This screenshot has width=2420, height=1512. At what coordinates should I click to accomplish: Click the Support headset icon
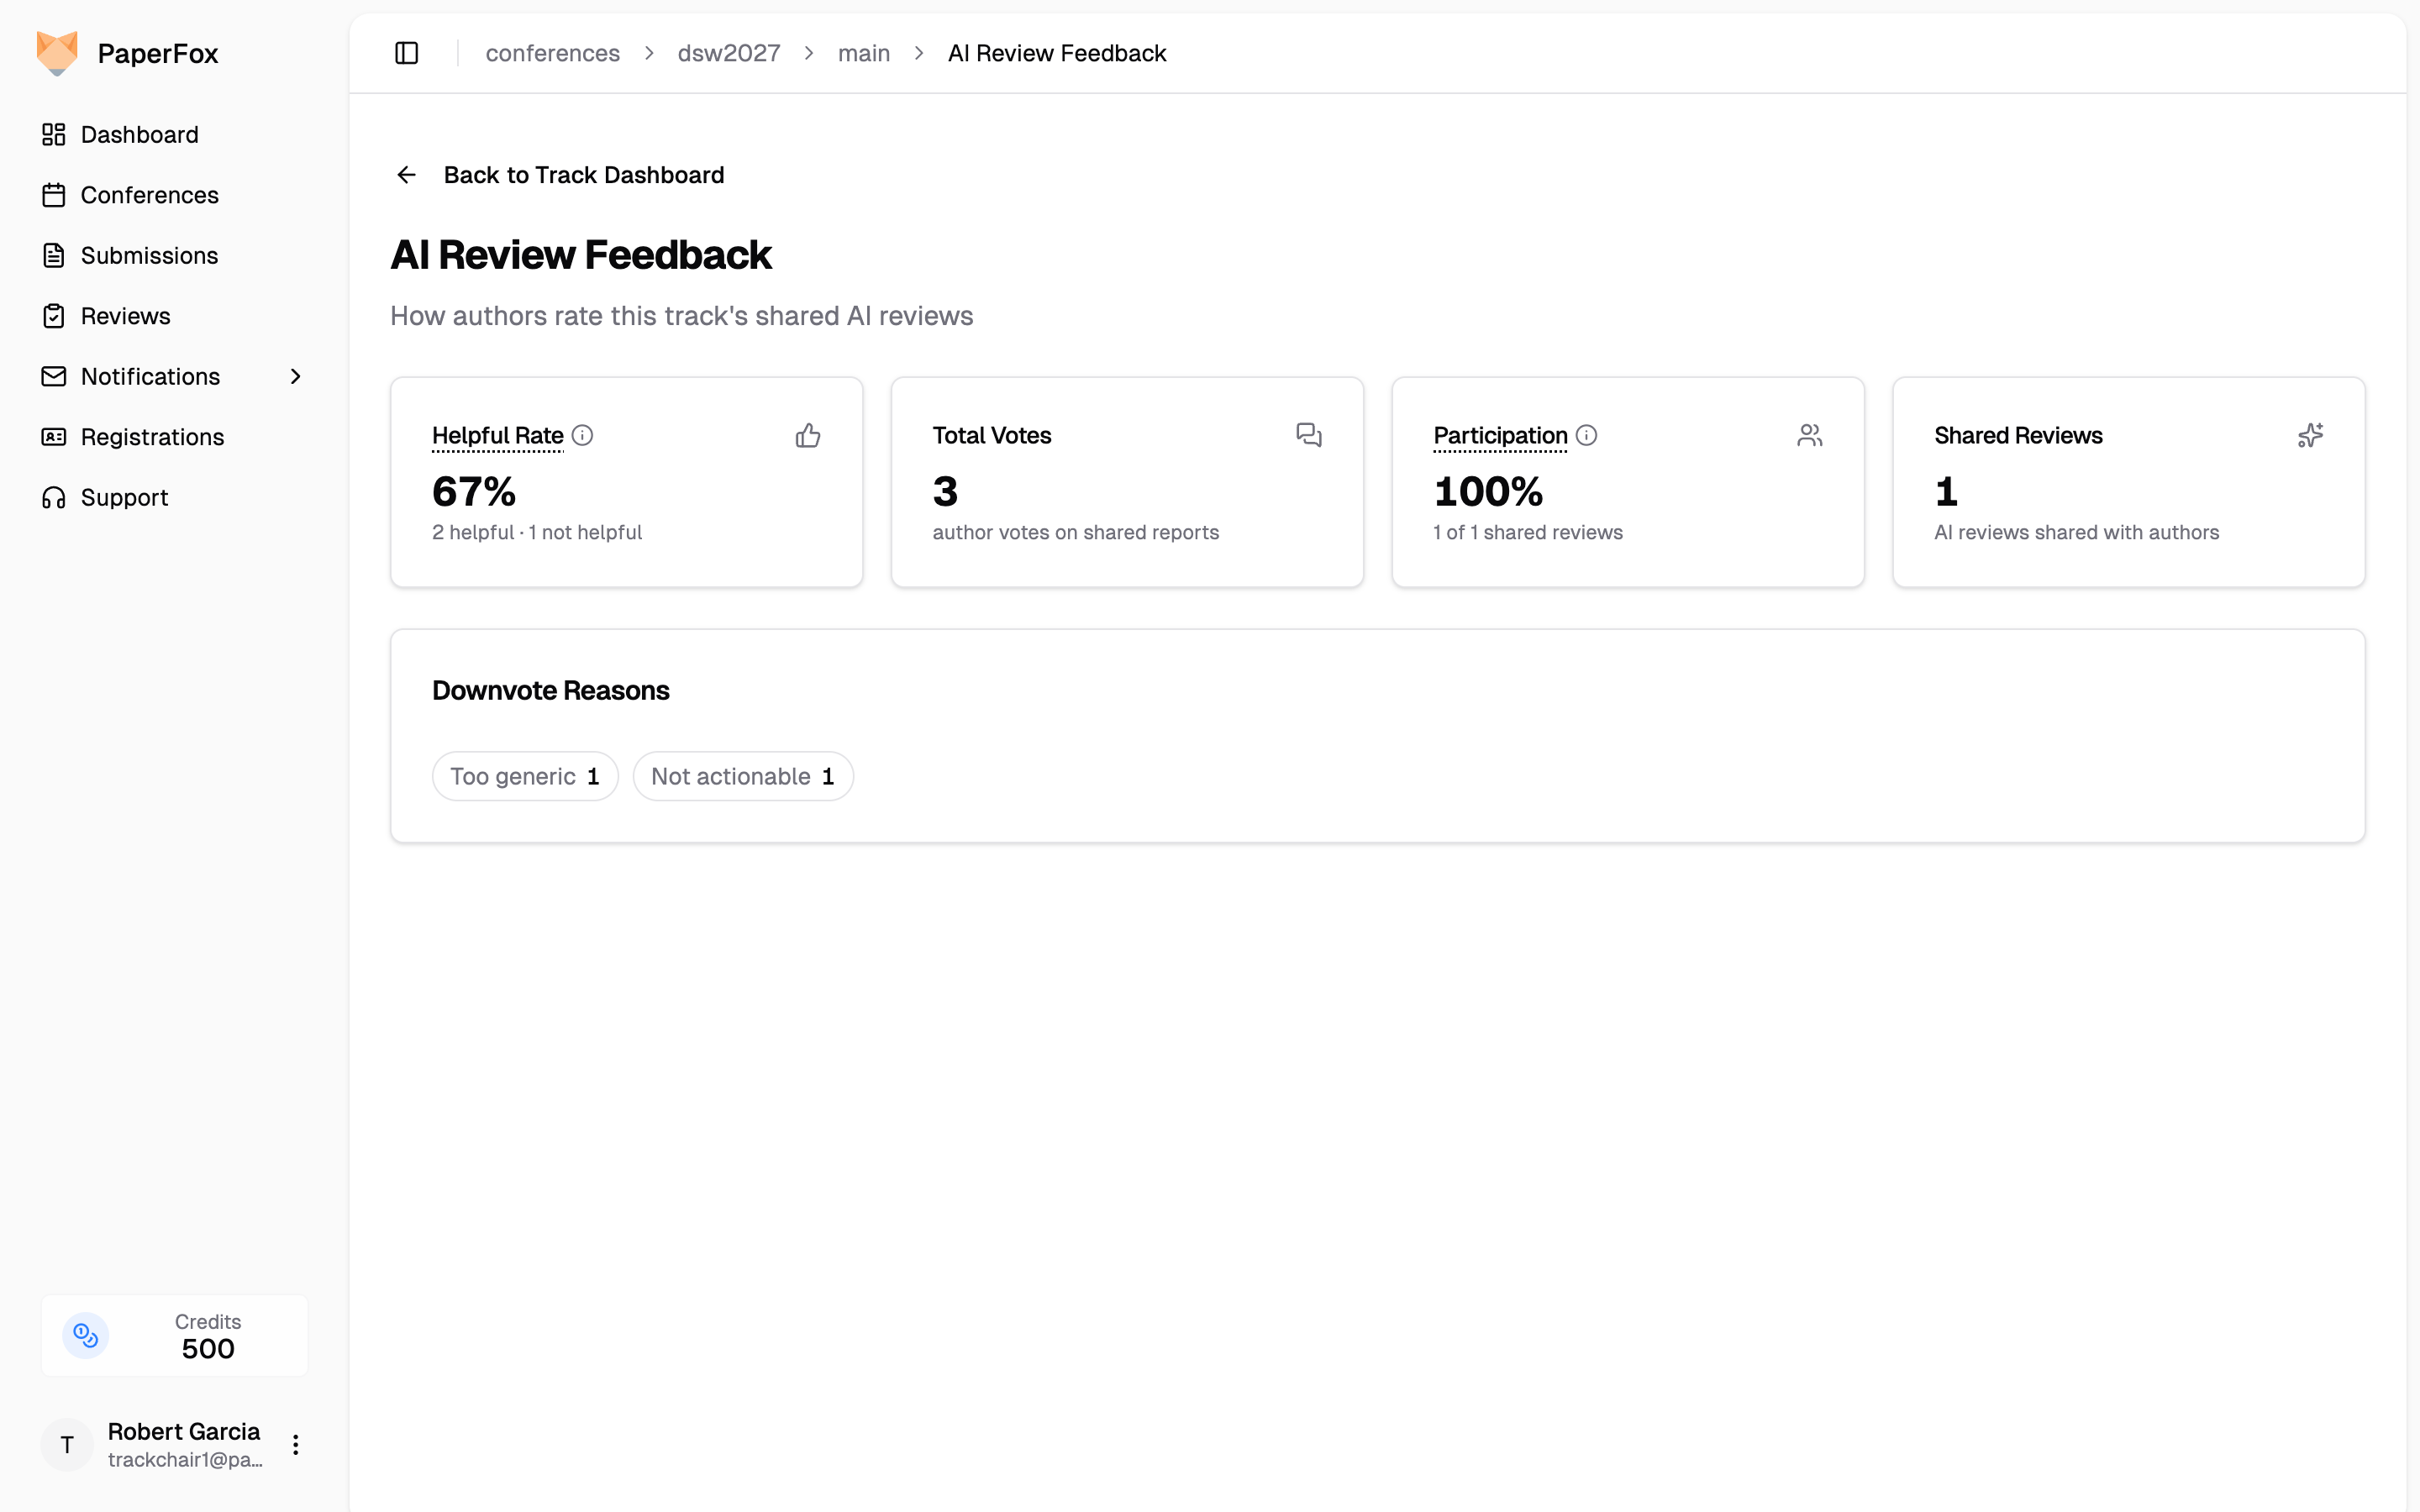tap(54, 497)
